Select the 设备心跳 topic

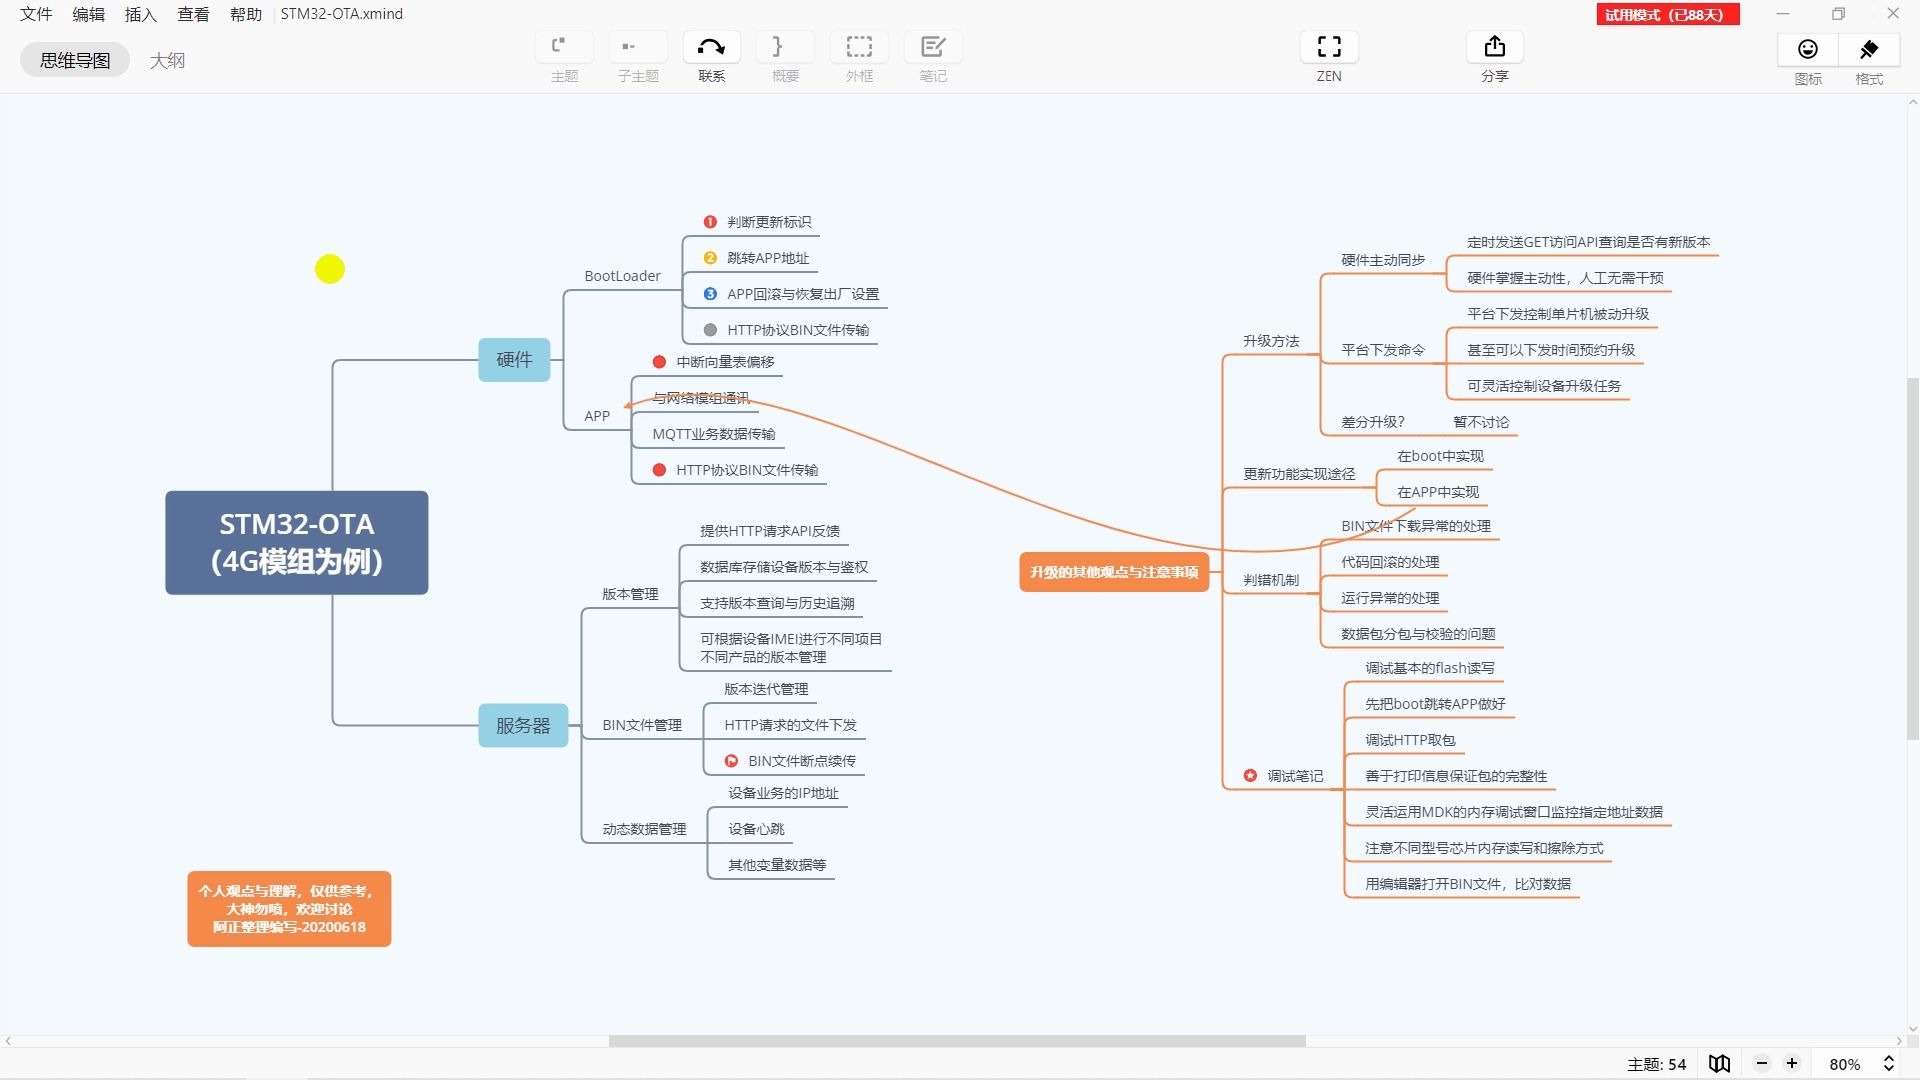pyautogui.click(x=756, y=829)
